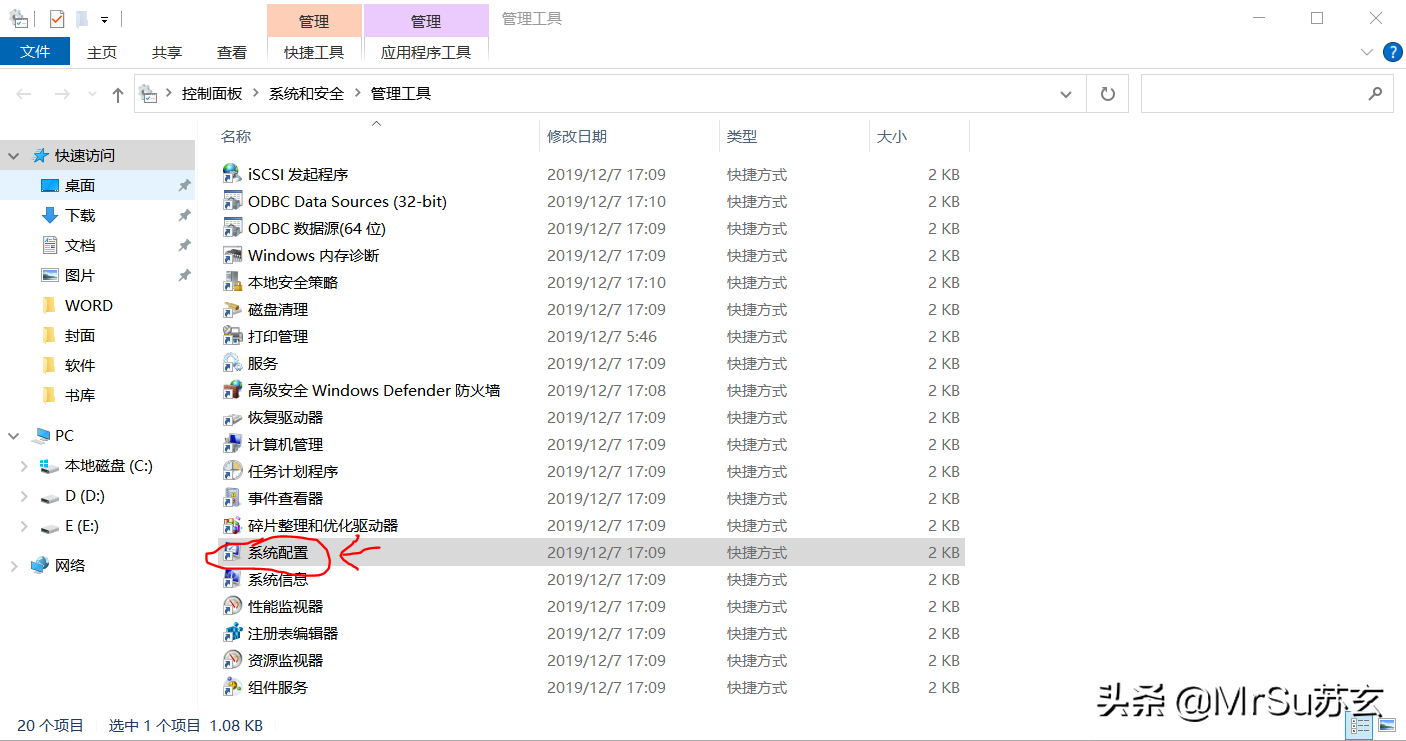1406x741 pixels.
Task: Switch to details view button
Action: click(x=1361, y=725)
